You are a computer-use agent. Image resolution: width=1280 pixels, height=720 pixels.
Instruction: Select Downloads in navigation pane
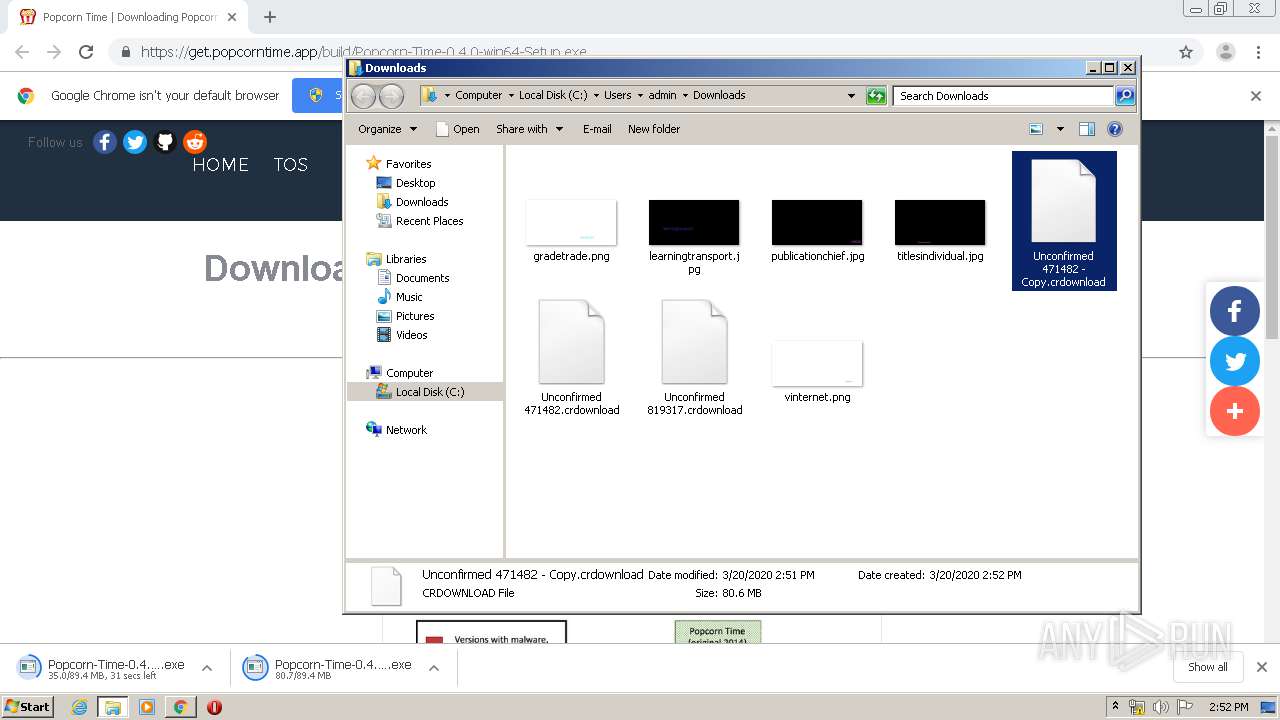(412, 202)
